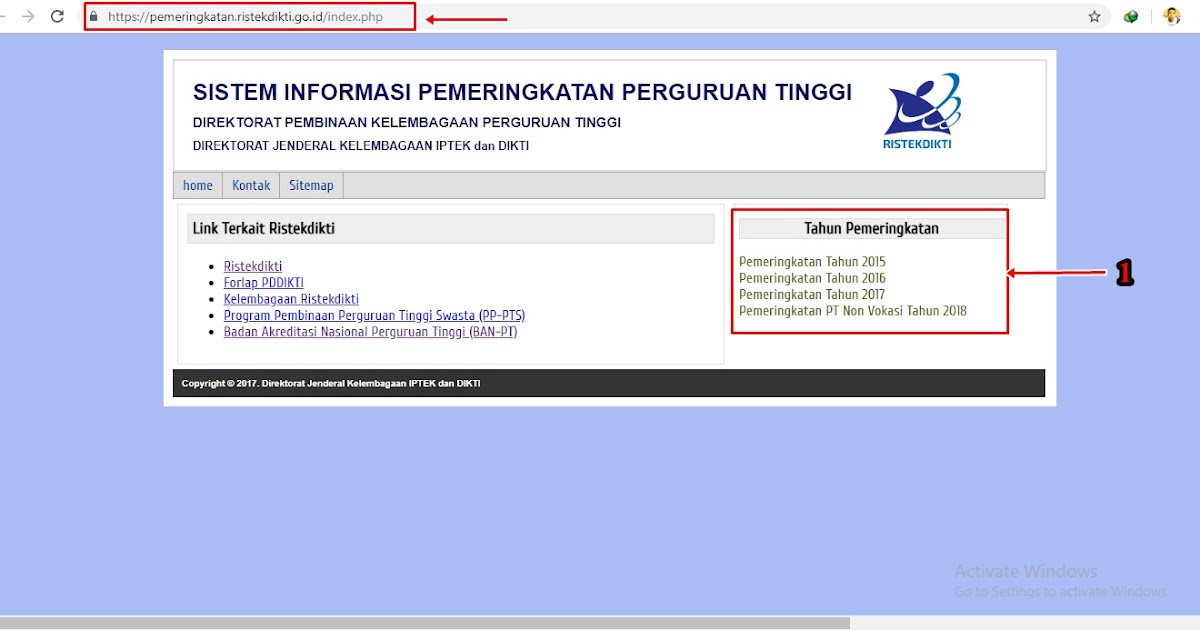Reload the current page

59,16
